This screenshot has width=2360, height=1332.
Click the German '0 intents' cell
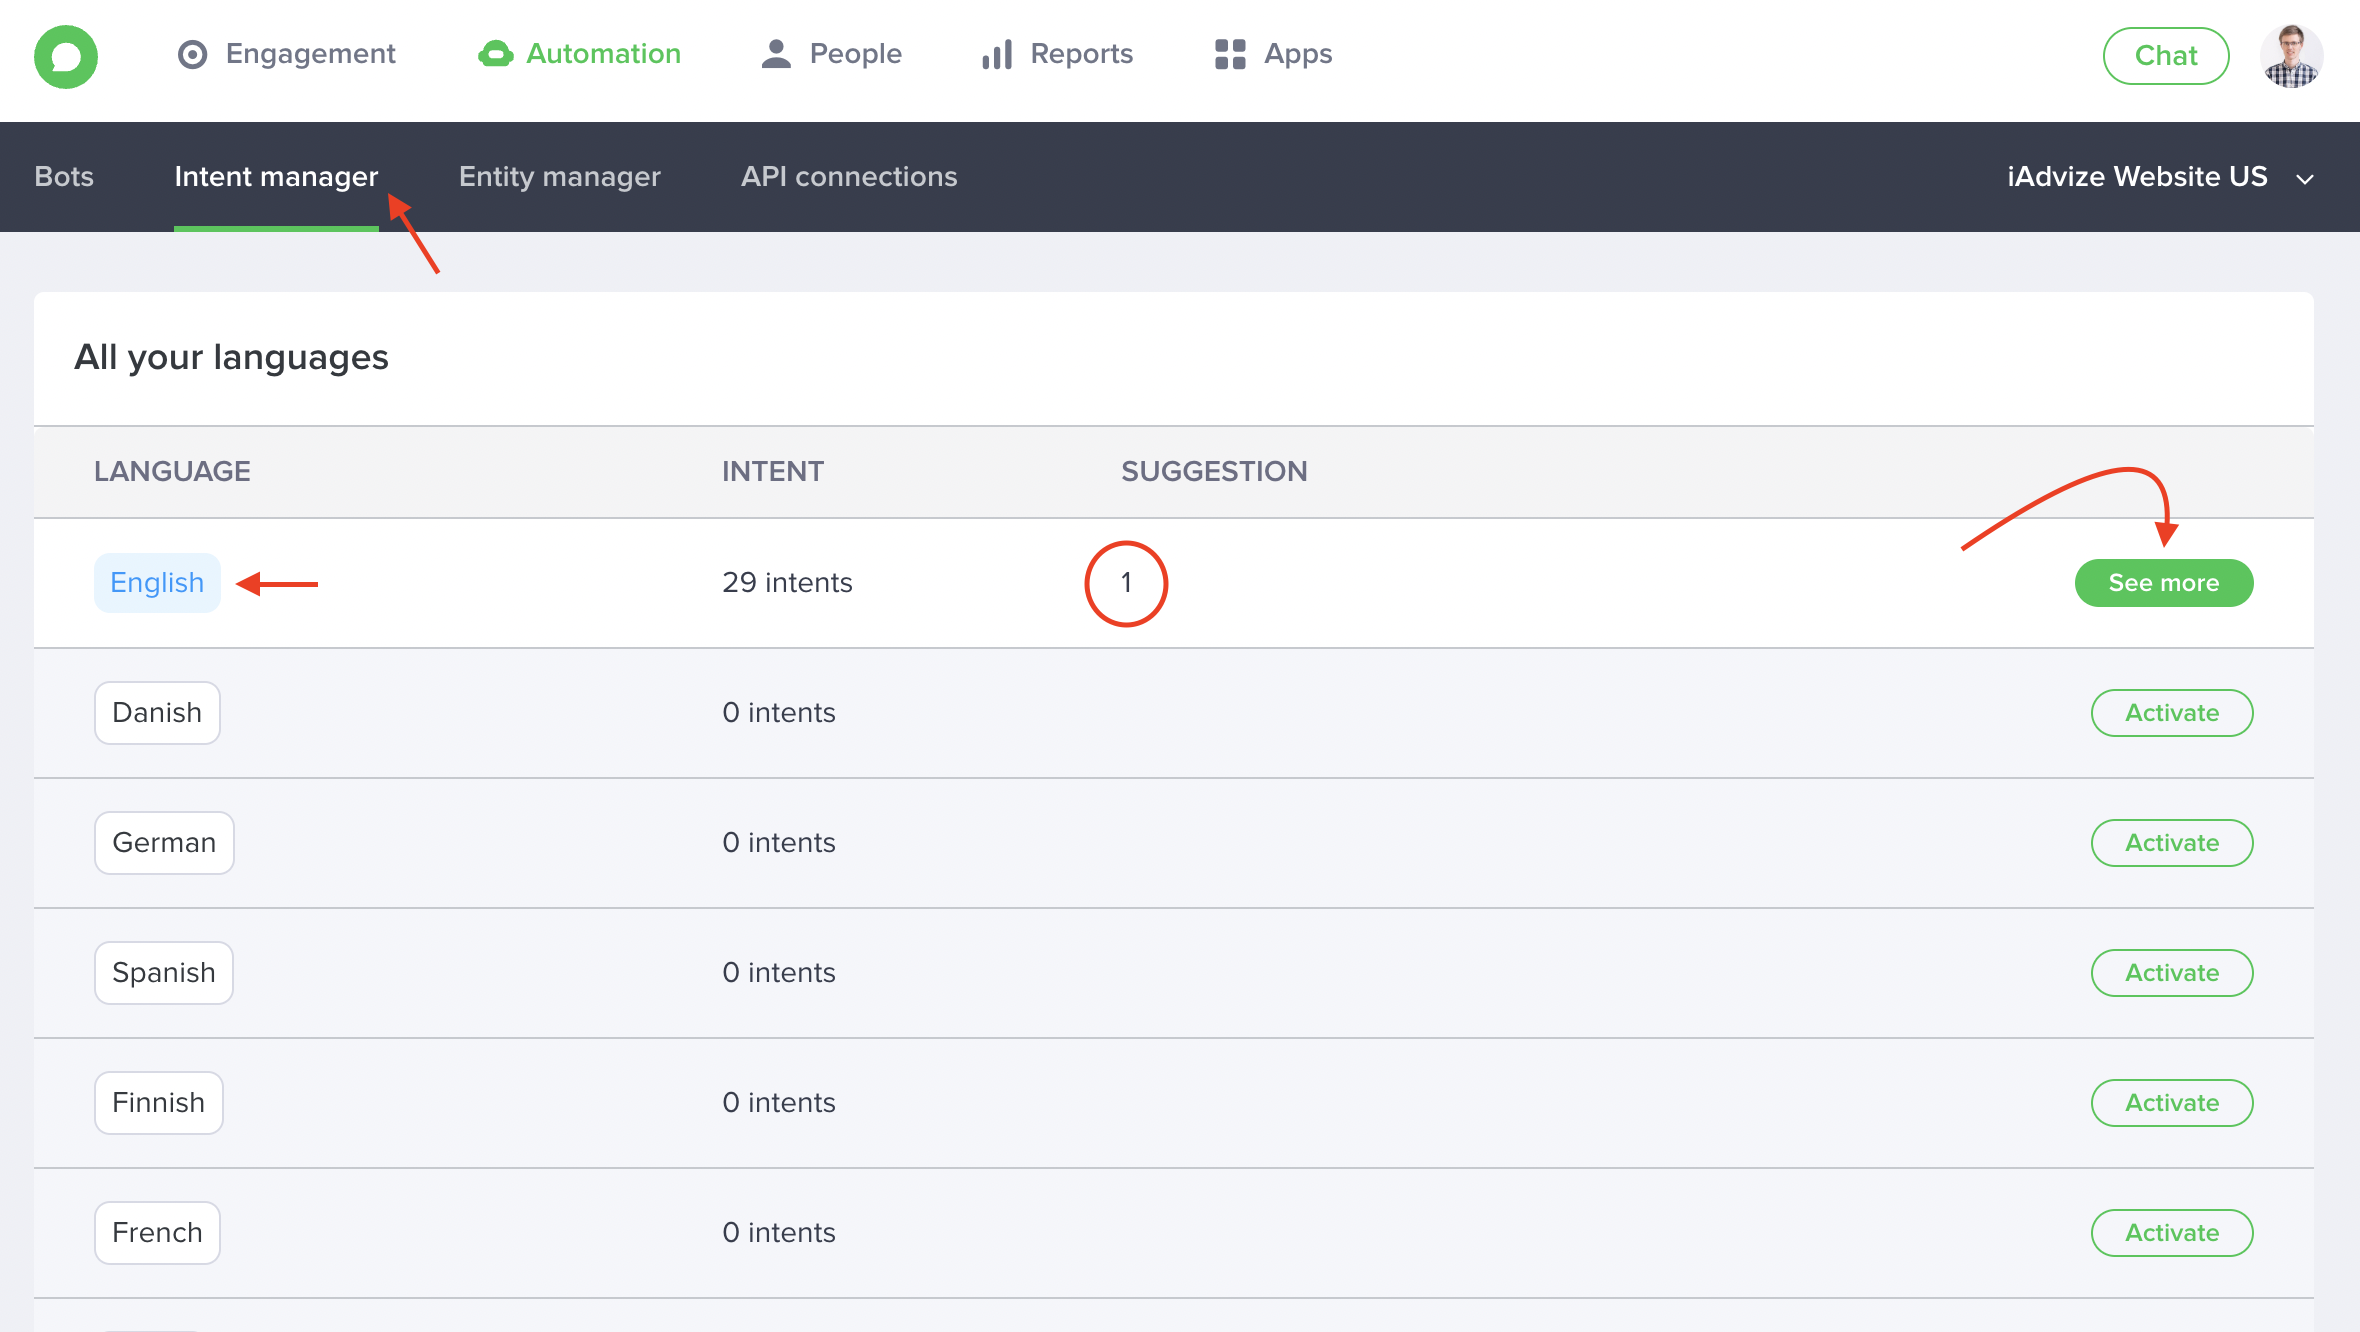coord(779,843)
